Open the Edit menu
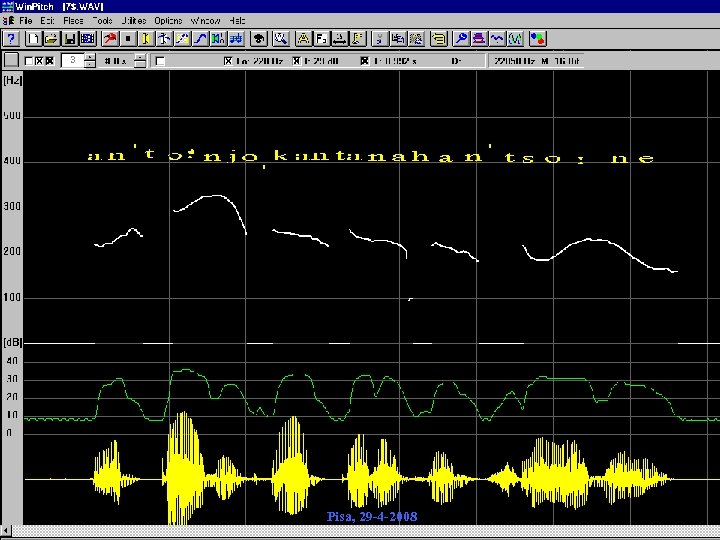 (47, 21)
